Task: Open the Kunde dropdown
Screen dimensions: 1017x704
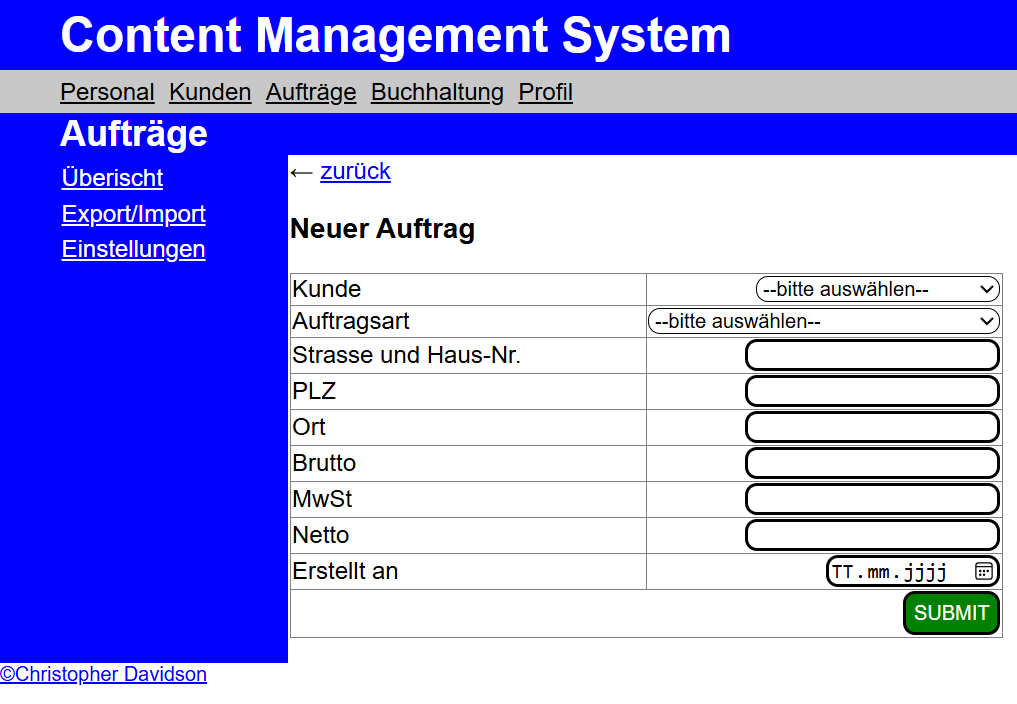Action: point(877,289)
